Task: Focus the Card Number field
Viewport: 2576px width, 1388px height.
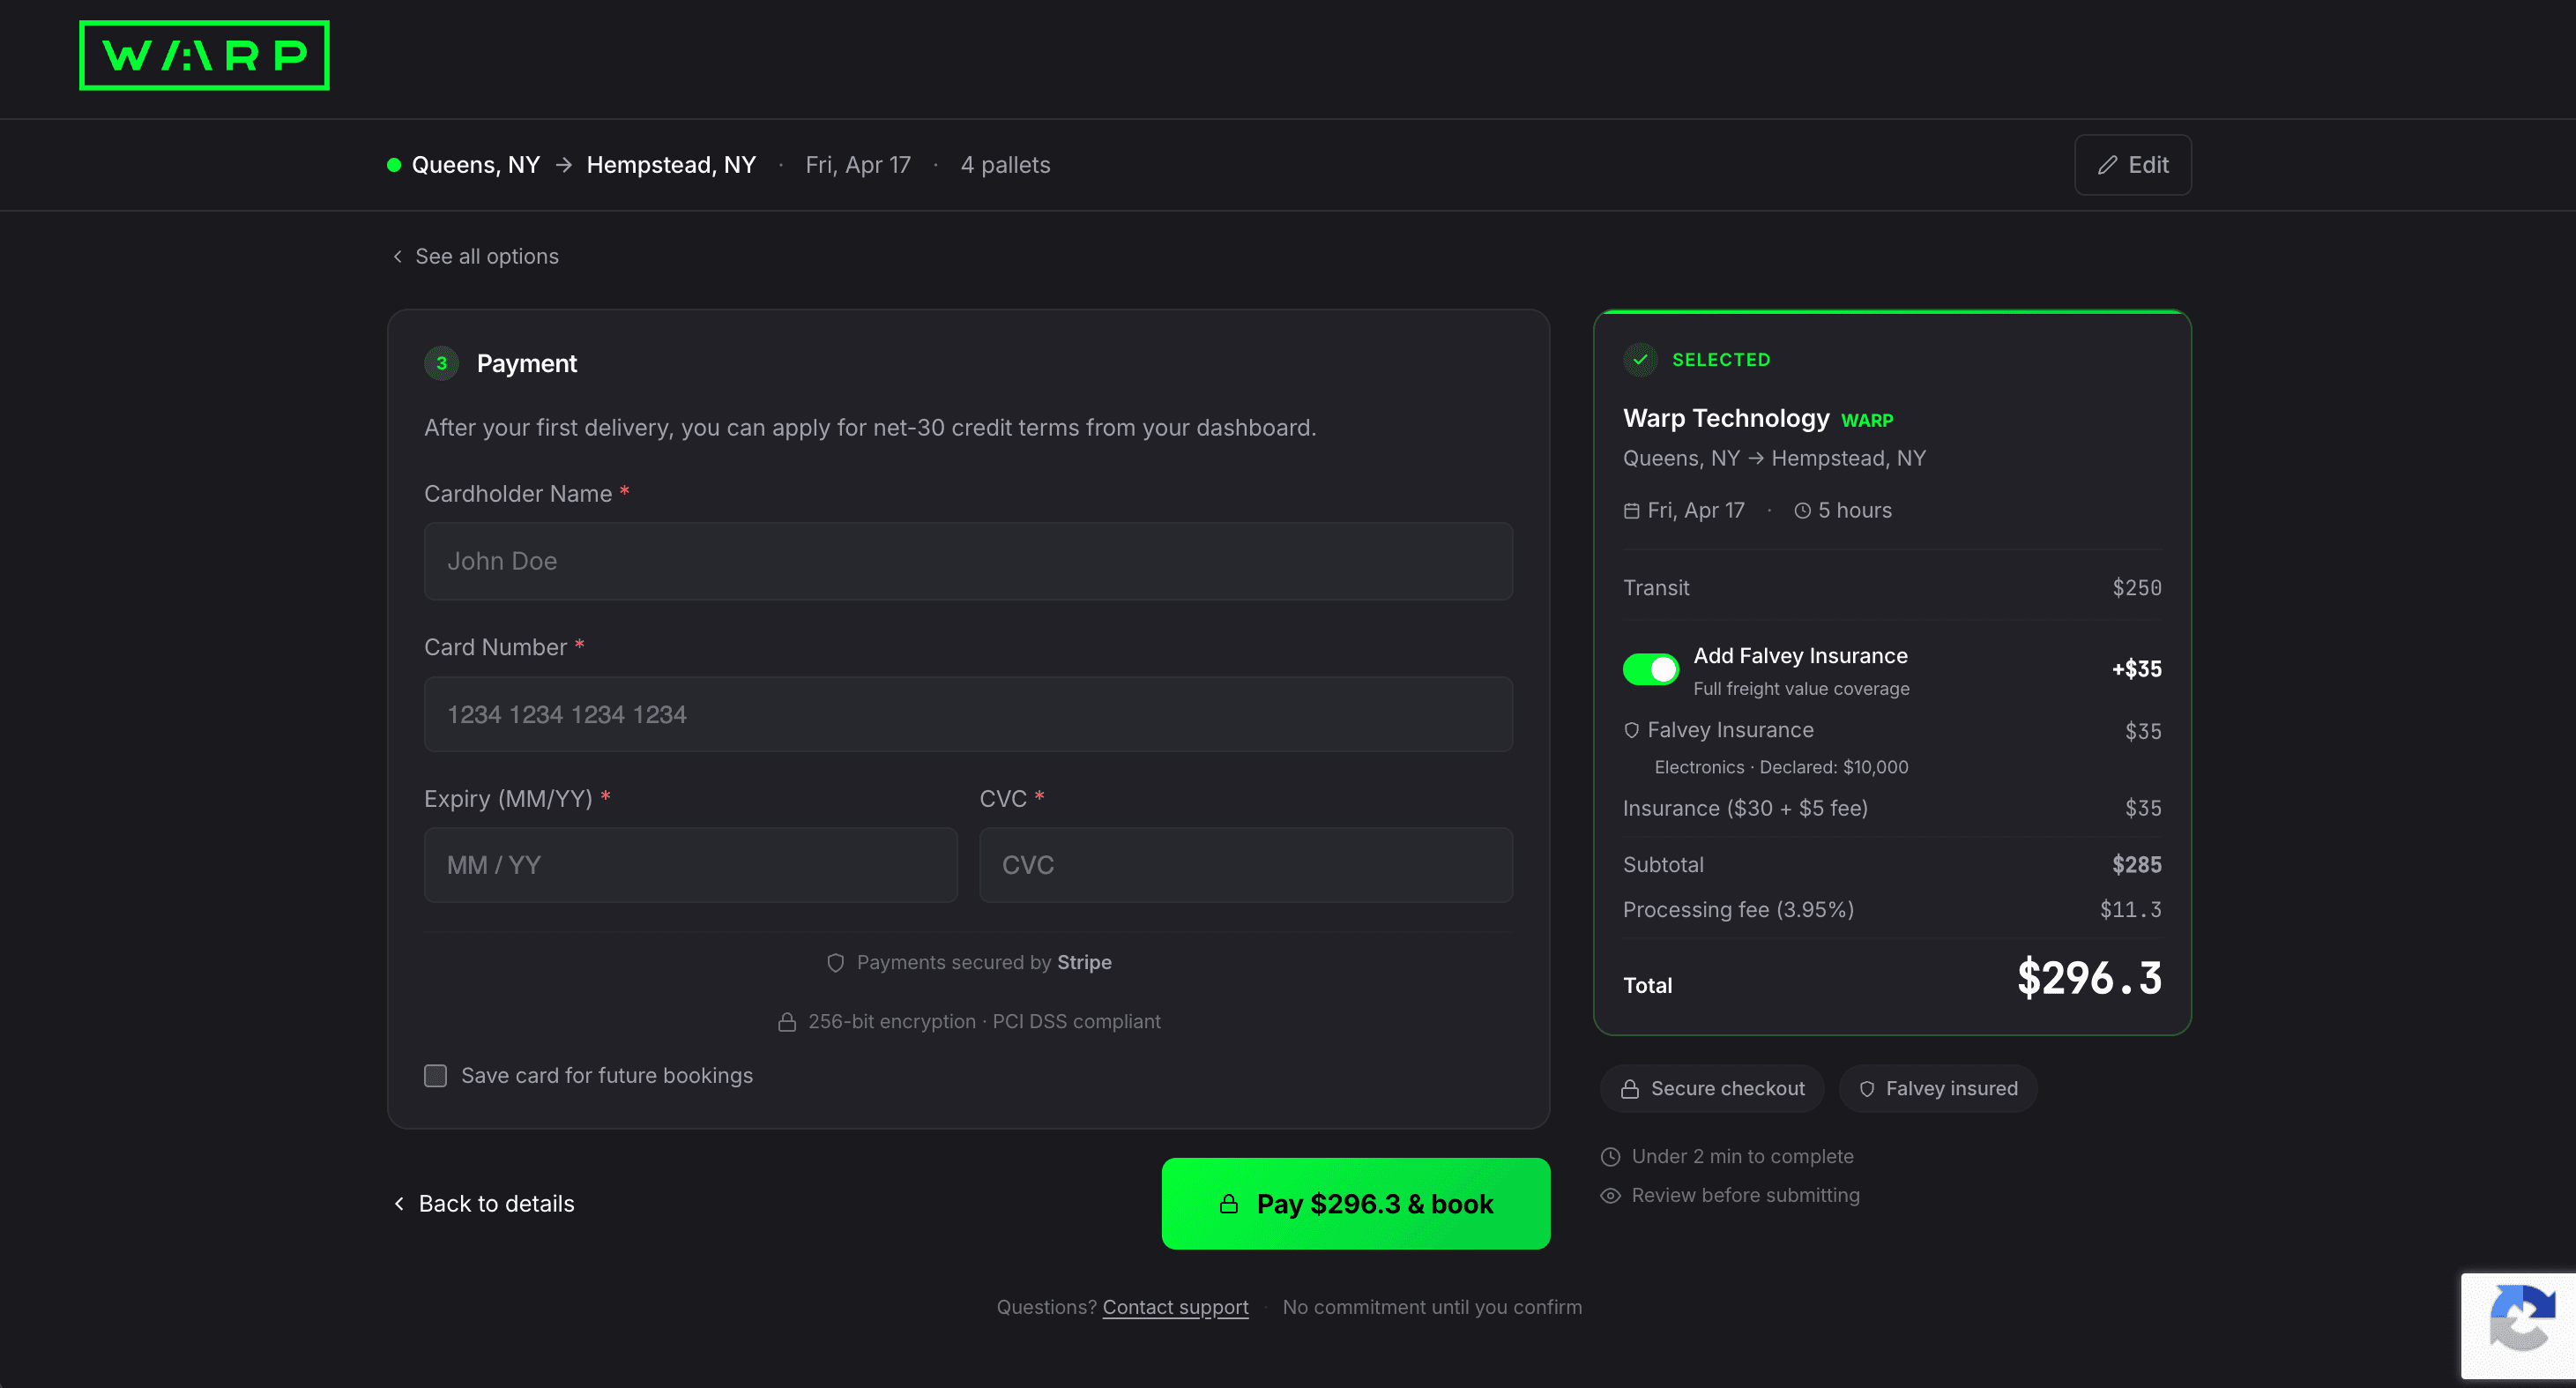Action: (968, 715)
